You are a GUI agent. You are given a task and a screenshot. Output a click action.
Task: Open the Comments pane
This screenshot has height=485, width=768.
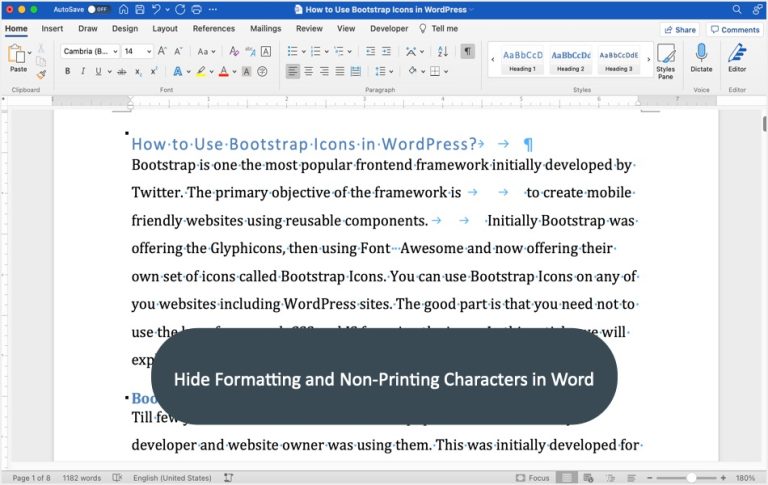click(x=735, y=30)
